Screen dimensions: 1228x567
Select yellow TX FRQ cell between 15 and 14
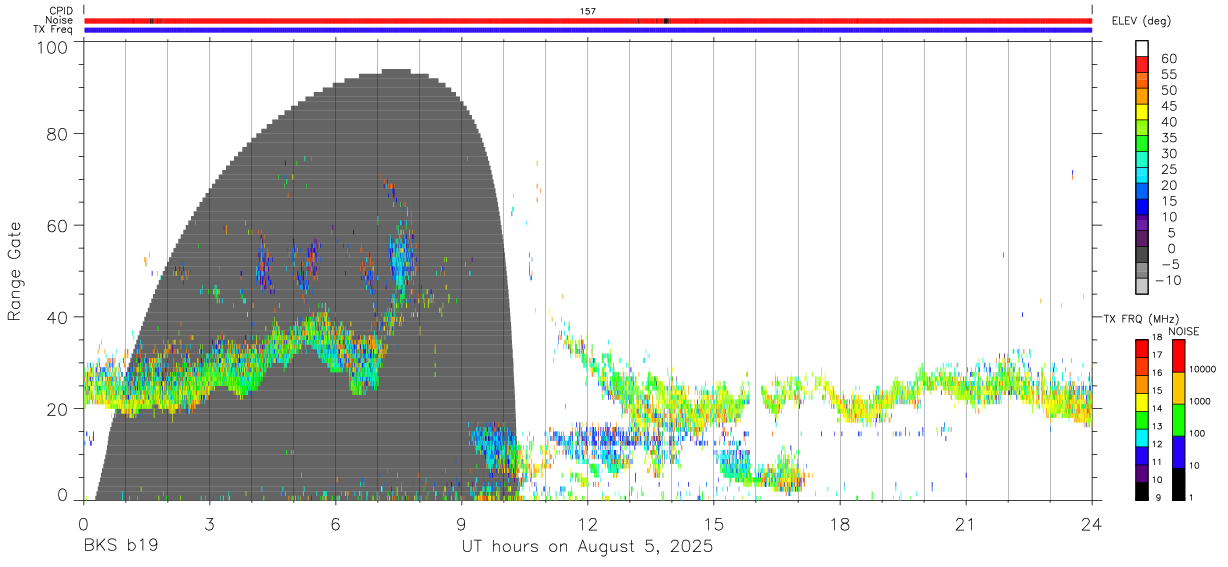point(1142,401)
